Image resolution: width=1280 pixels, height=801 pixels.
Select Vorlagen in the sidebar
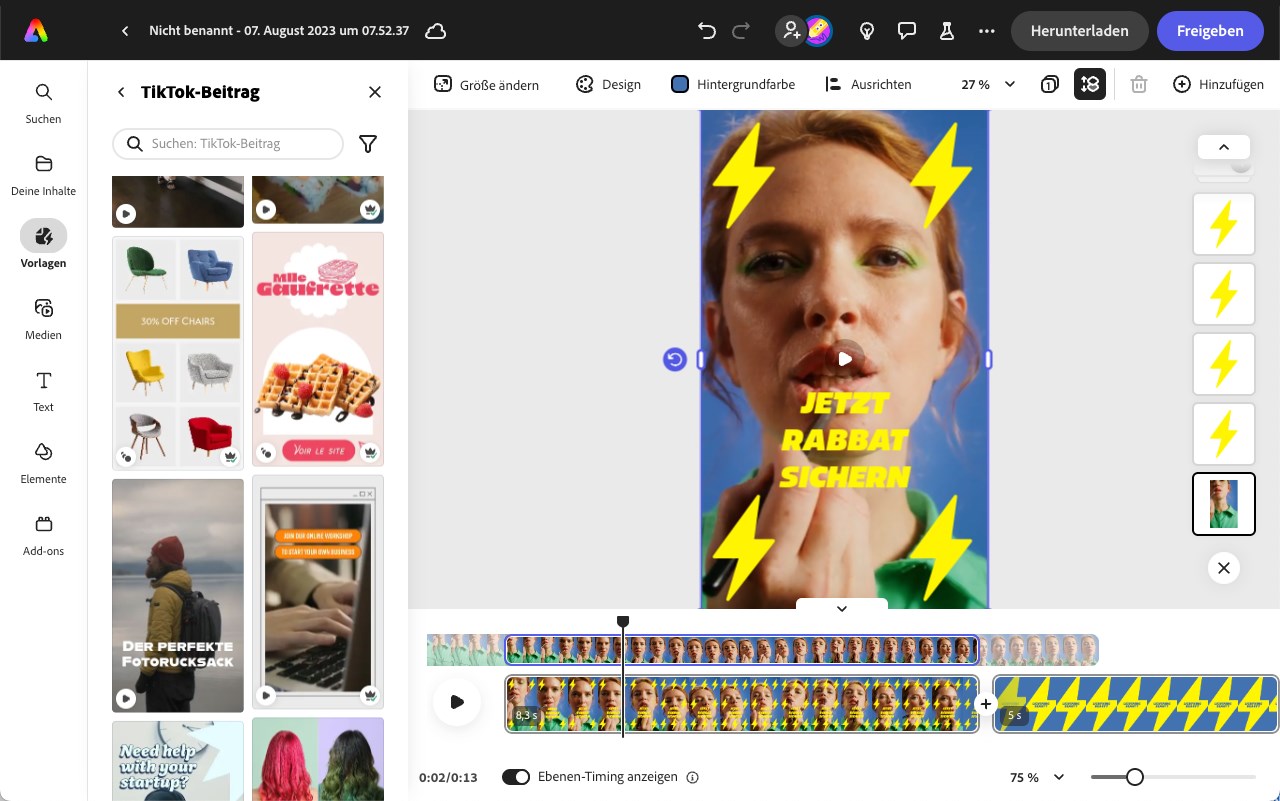(43, 246)
